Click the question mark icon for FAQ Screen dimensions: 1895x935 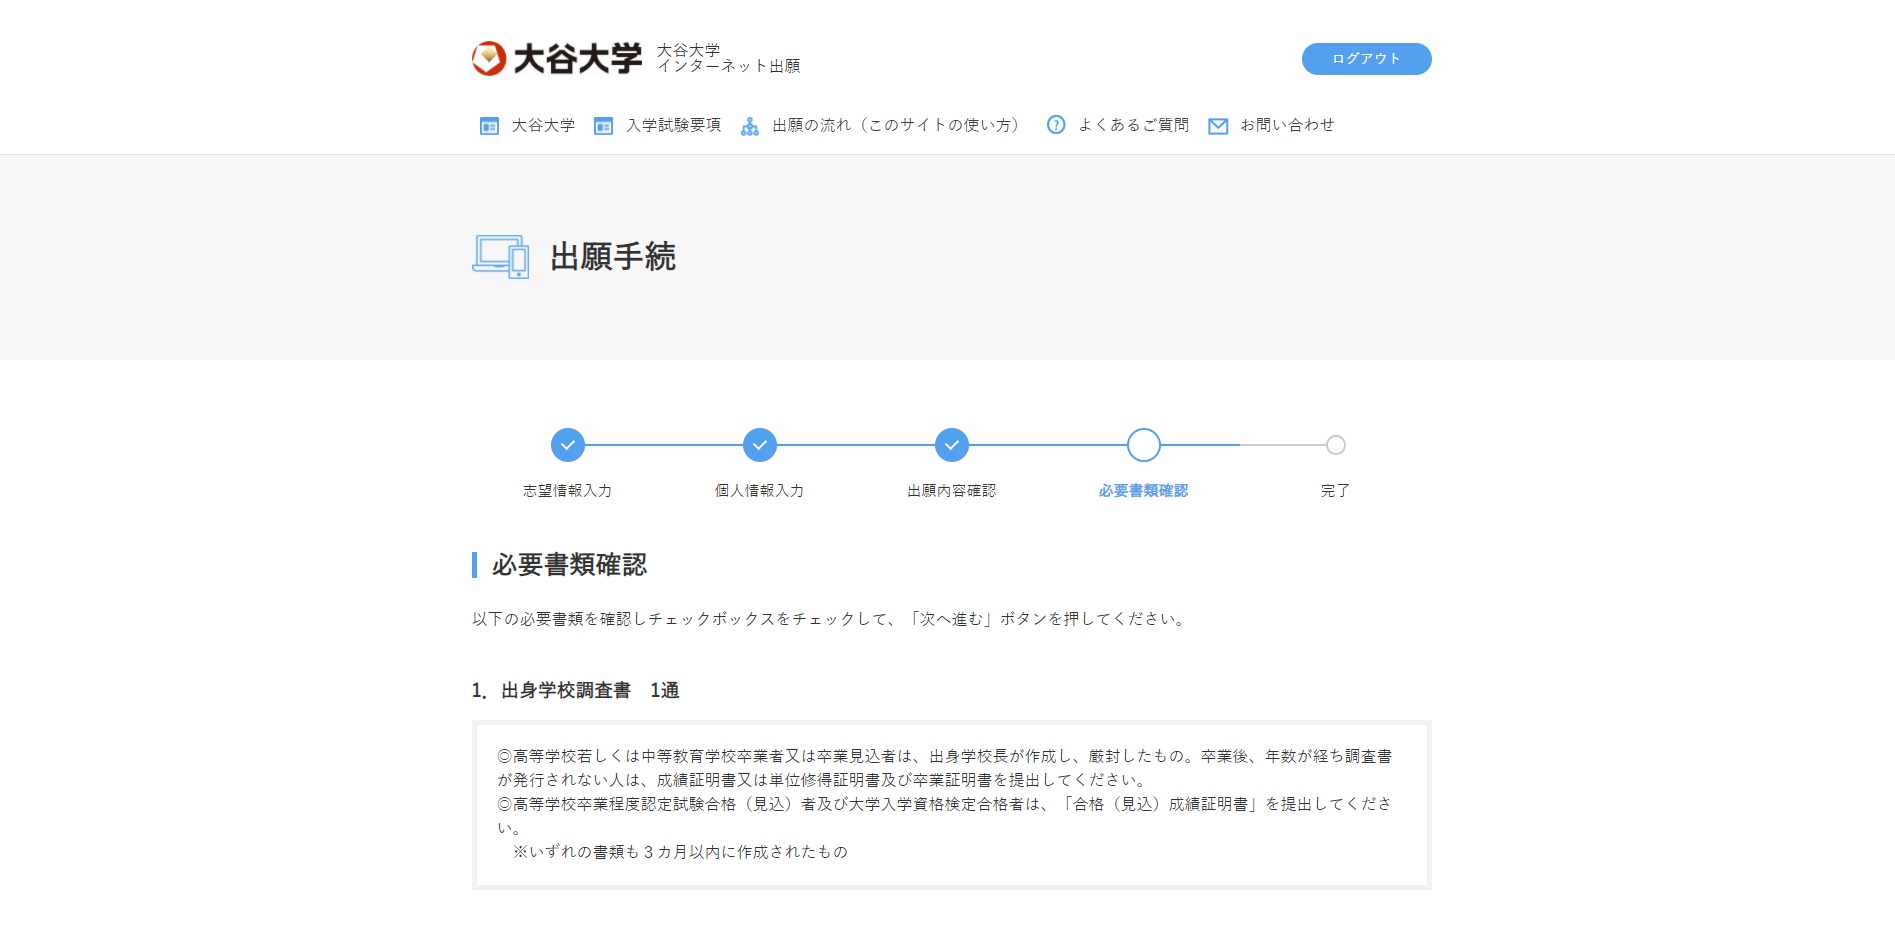(x=1055, y=125)
